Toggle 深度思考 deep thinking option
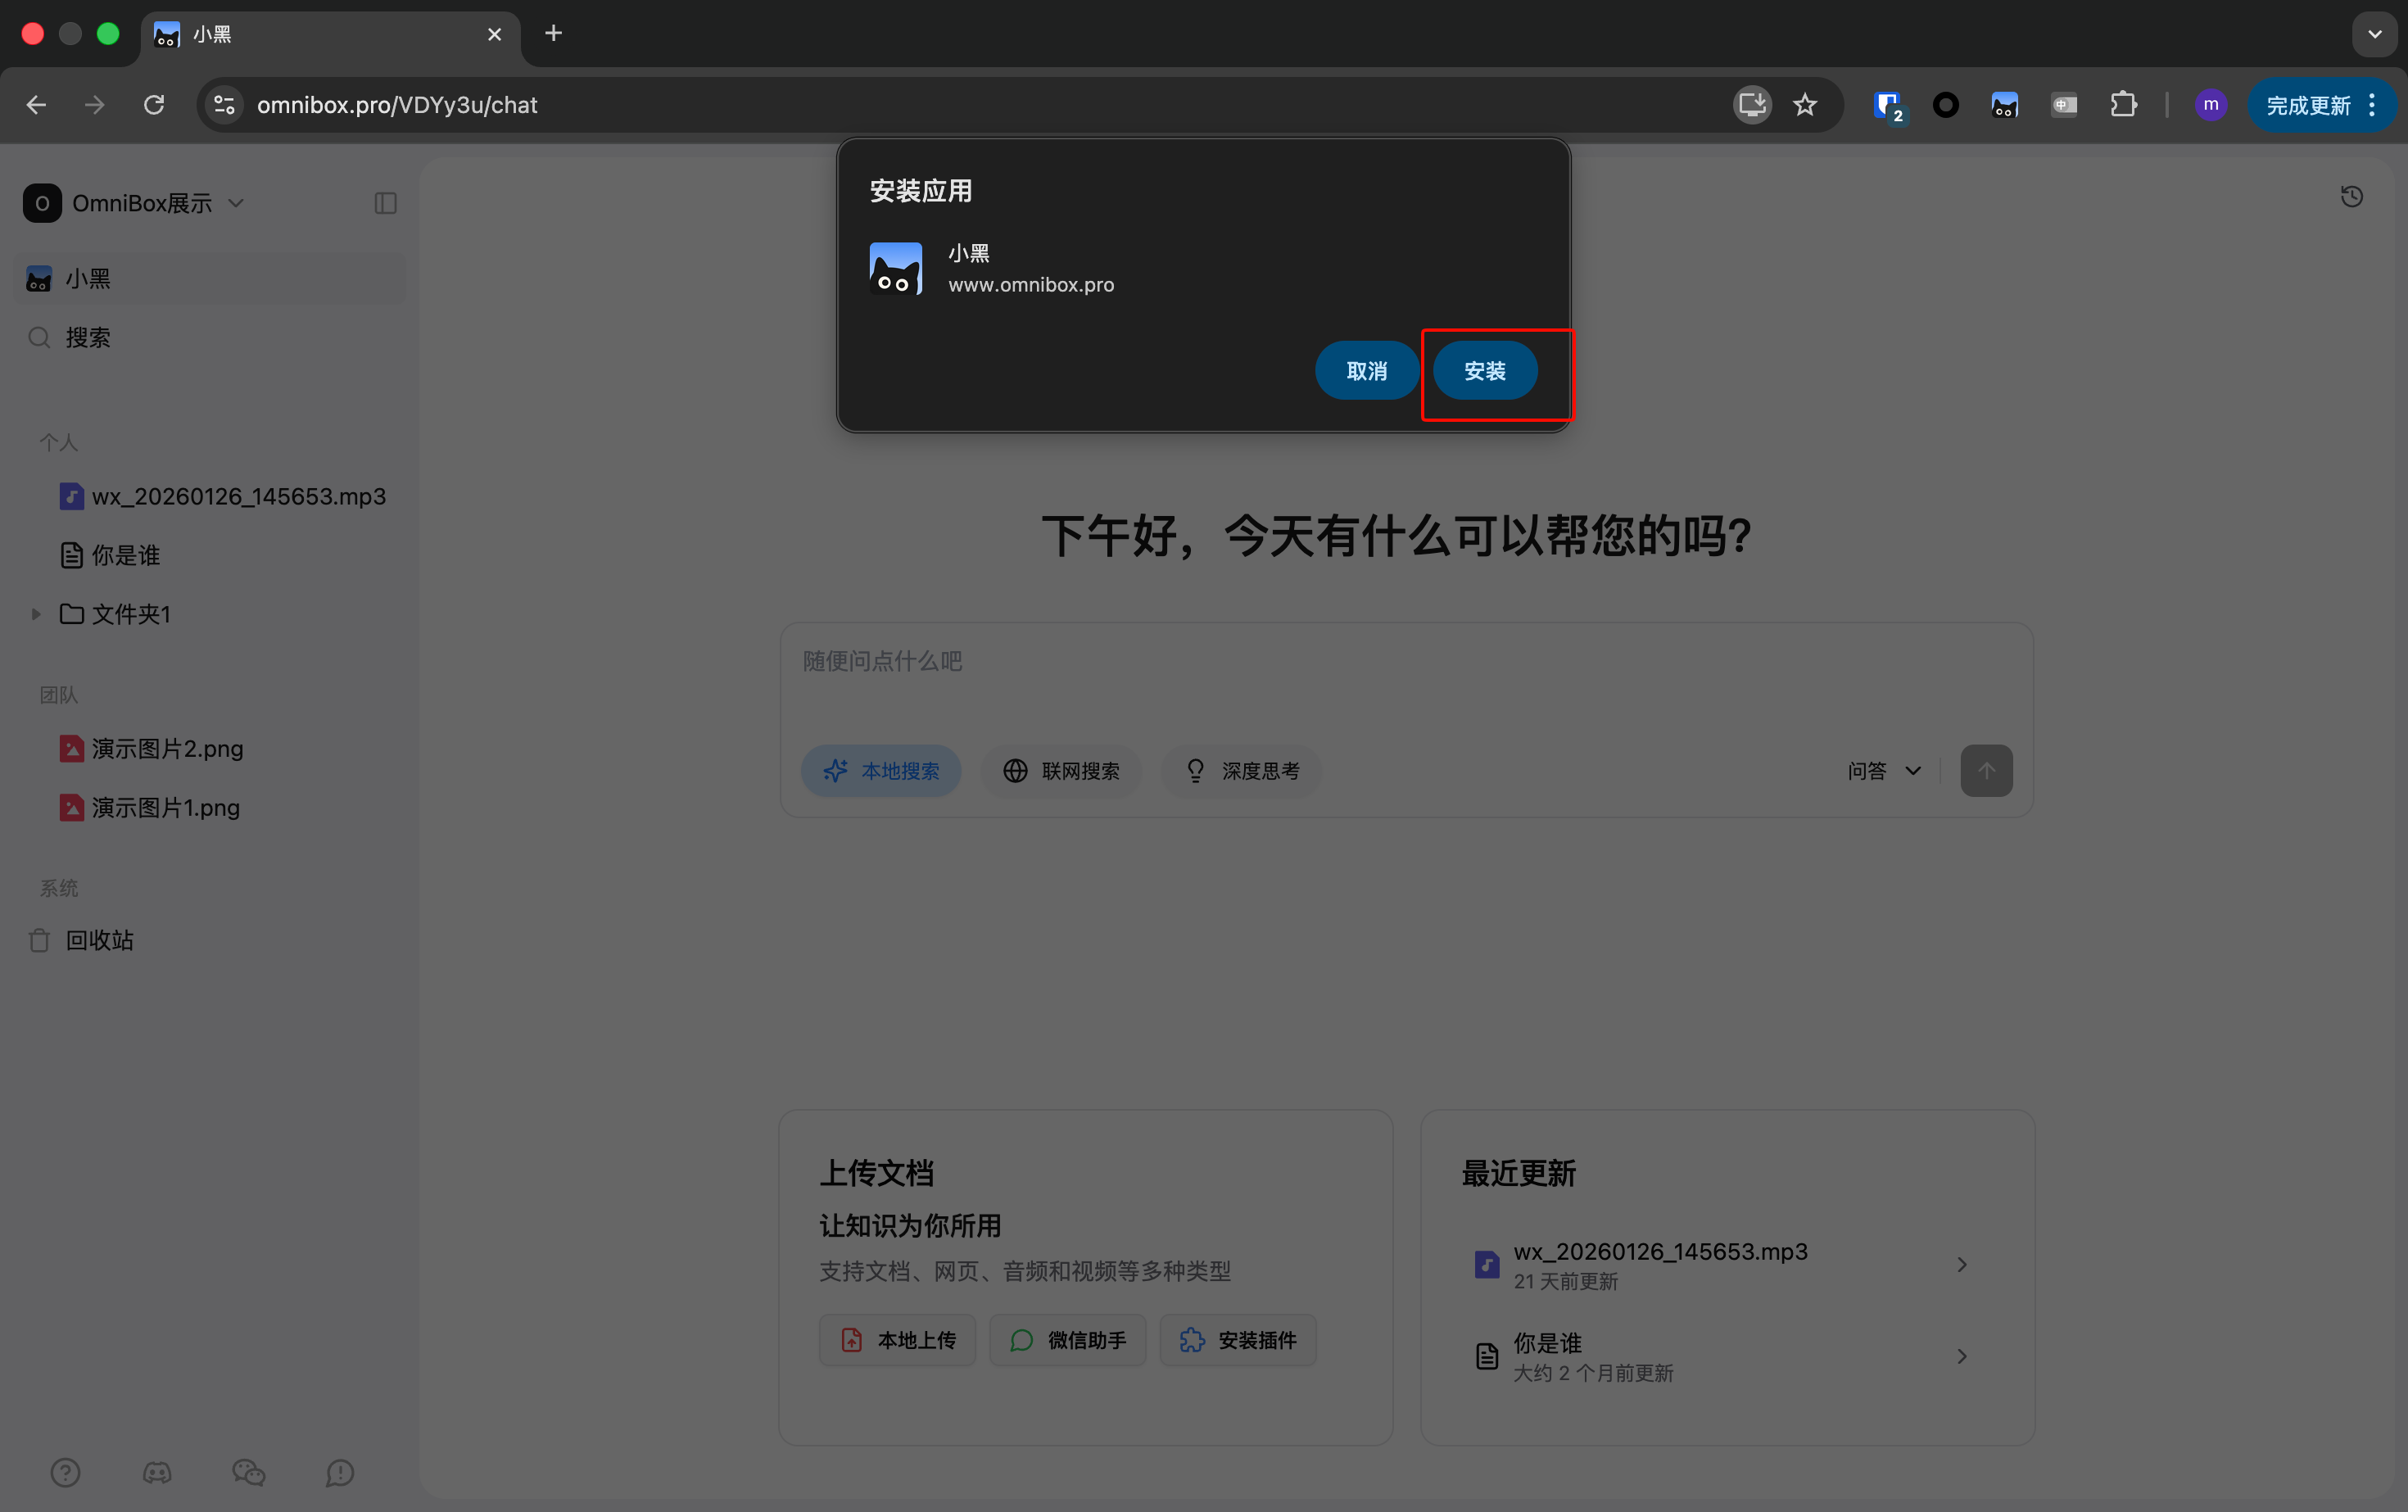The width and height of the screenshot is (2408, 1512). [x=1241, y=771]
